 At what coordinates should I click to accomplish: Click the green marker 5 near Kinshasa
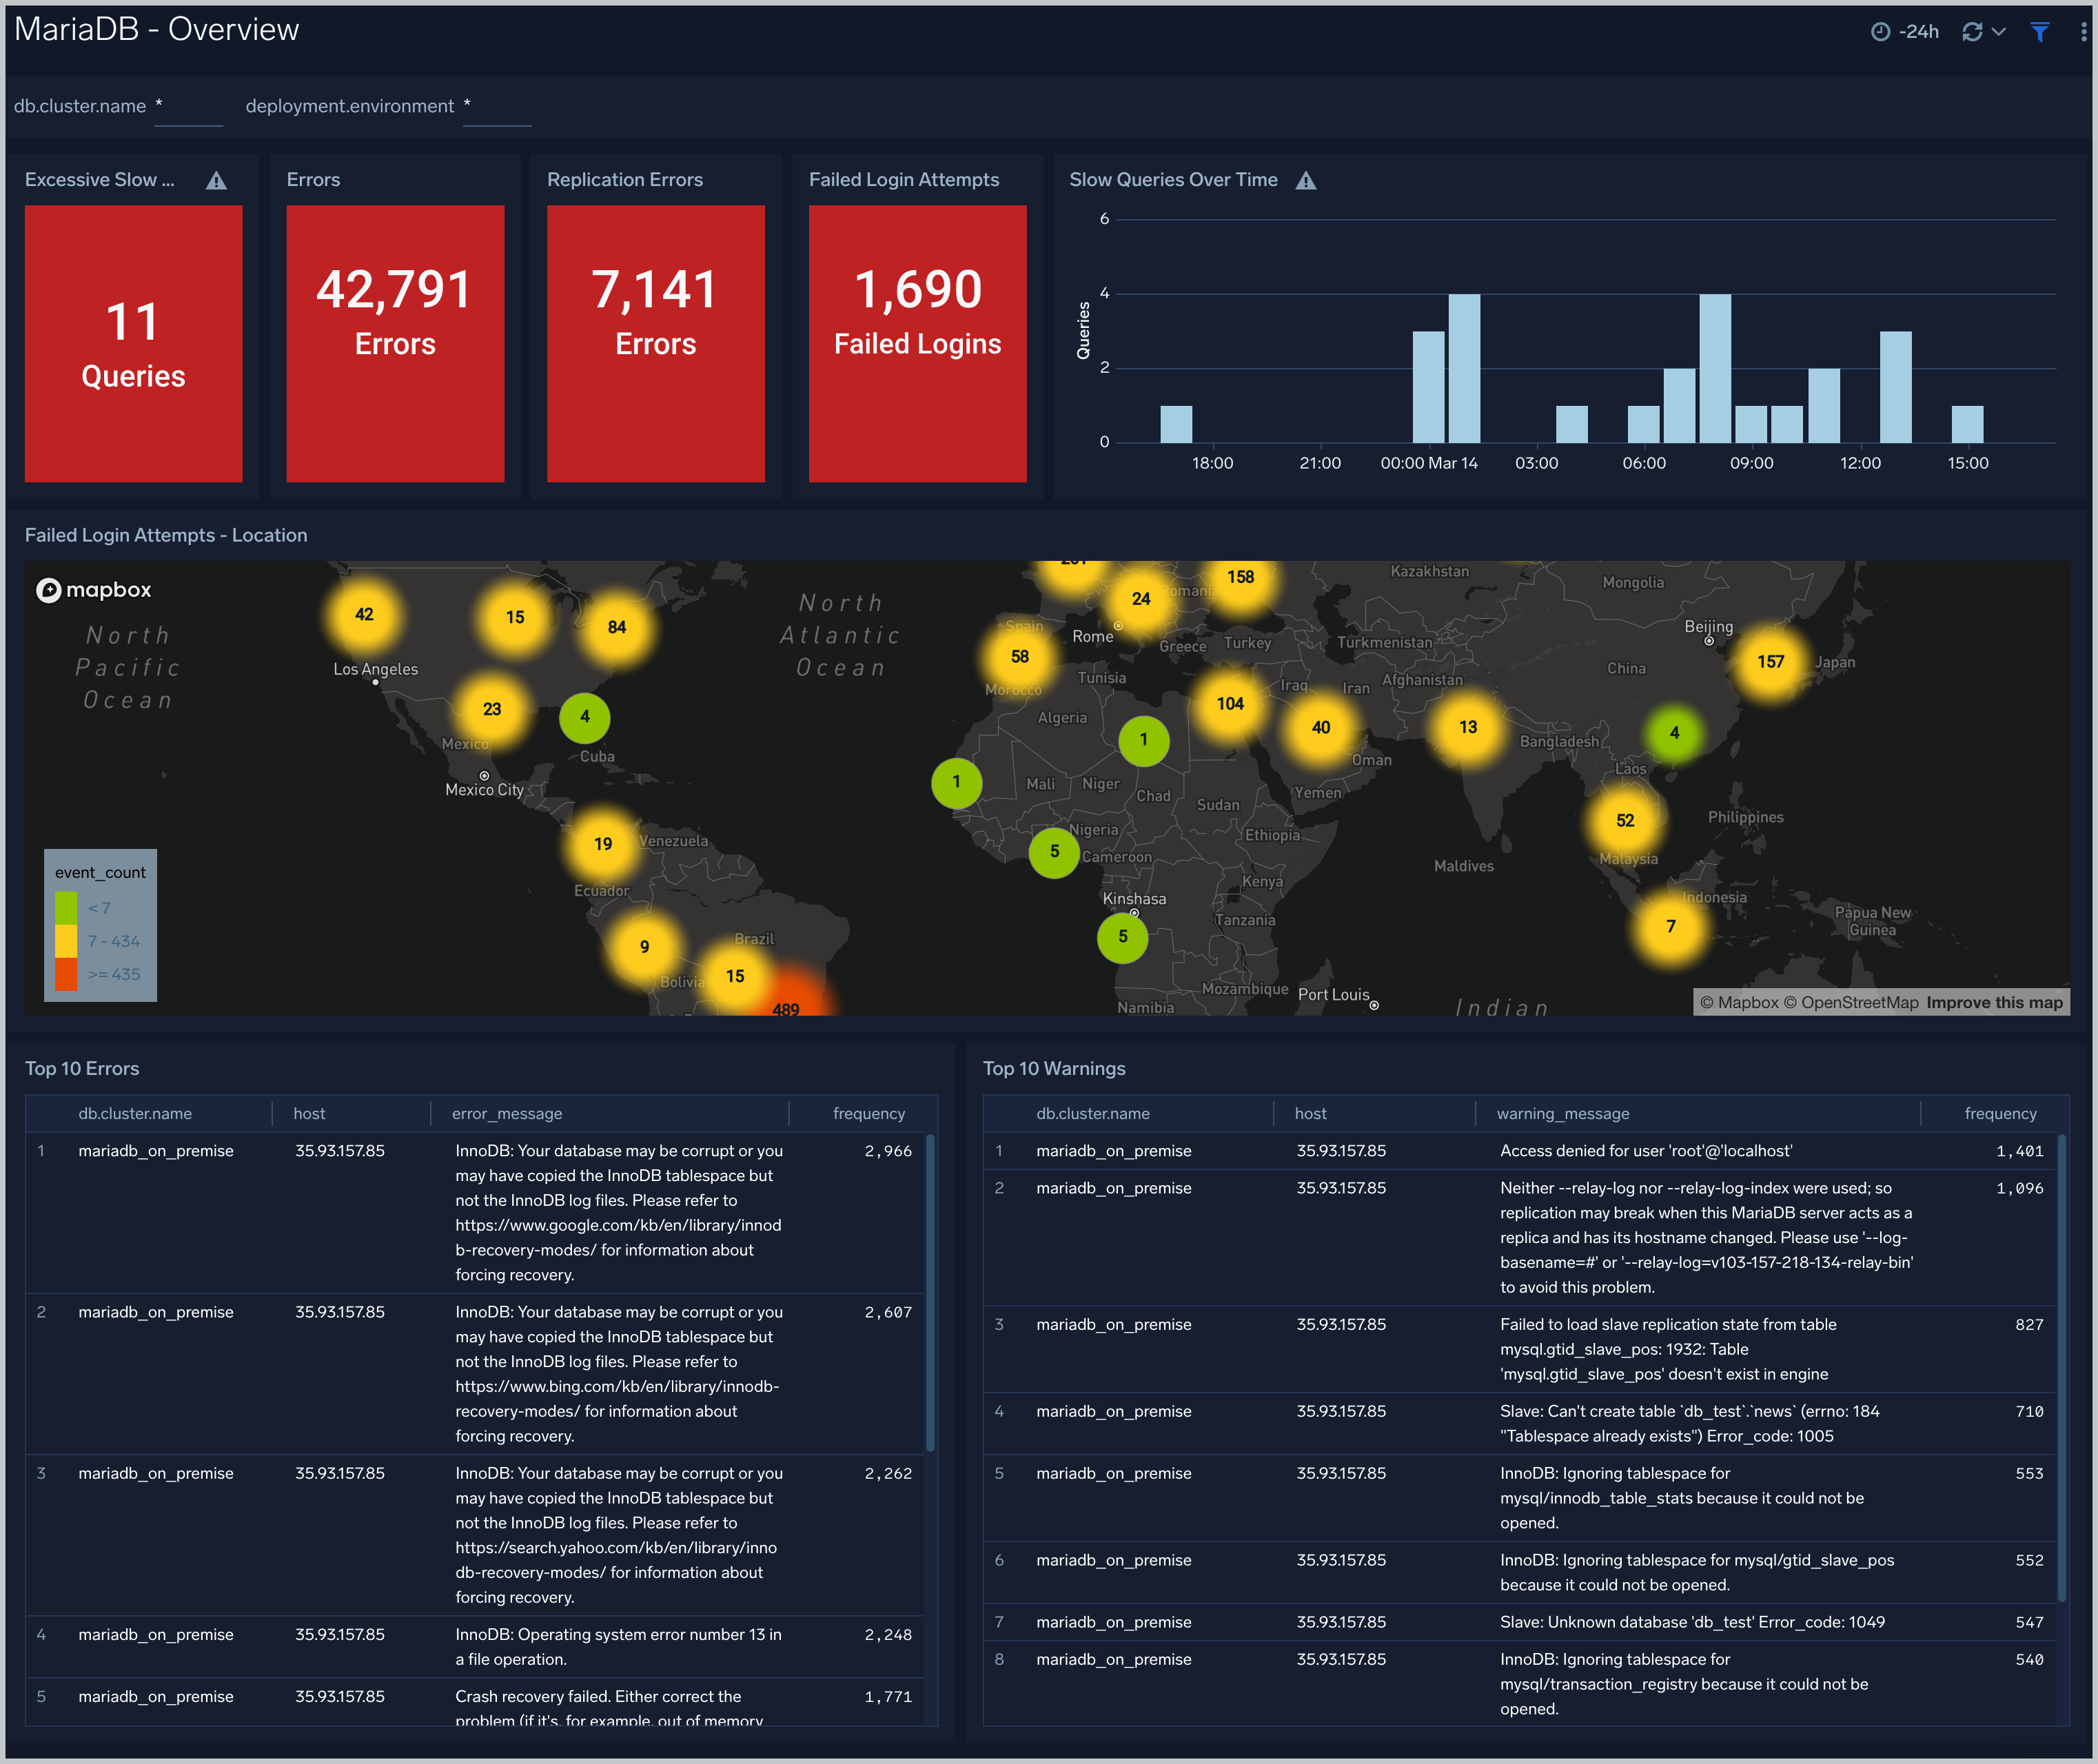1123,937
